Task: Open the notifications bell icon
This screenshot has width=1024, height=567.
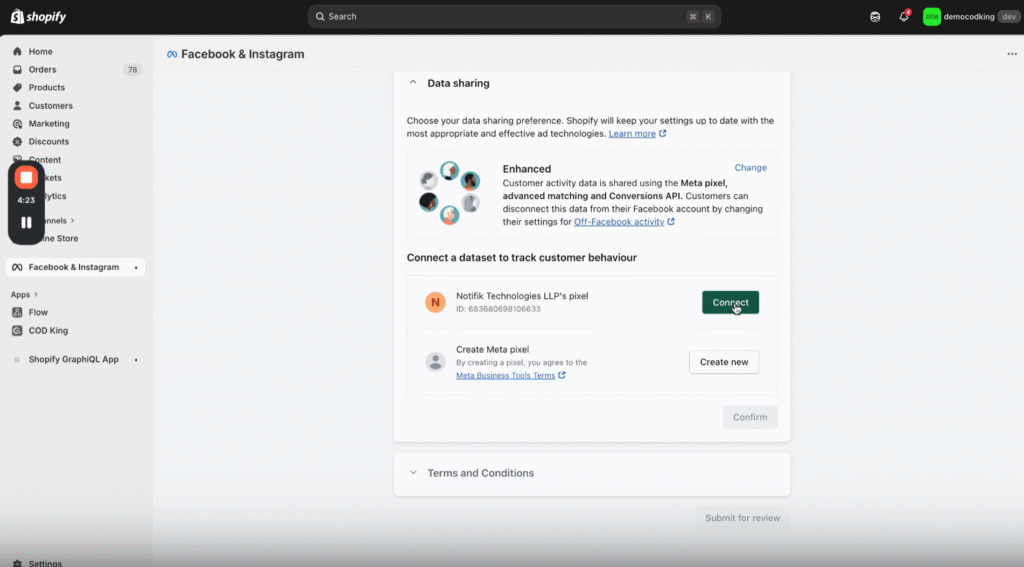Action: coord(903,17)
